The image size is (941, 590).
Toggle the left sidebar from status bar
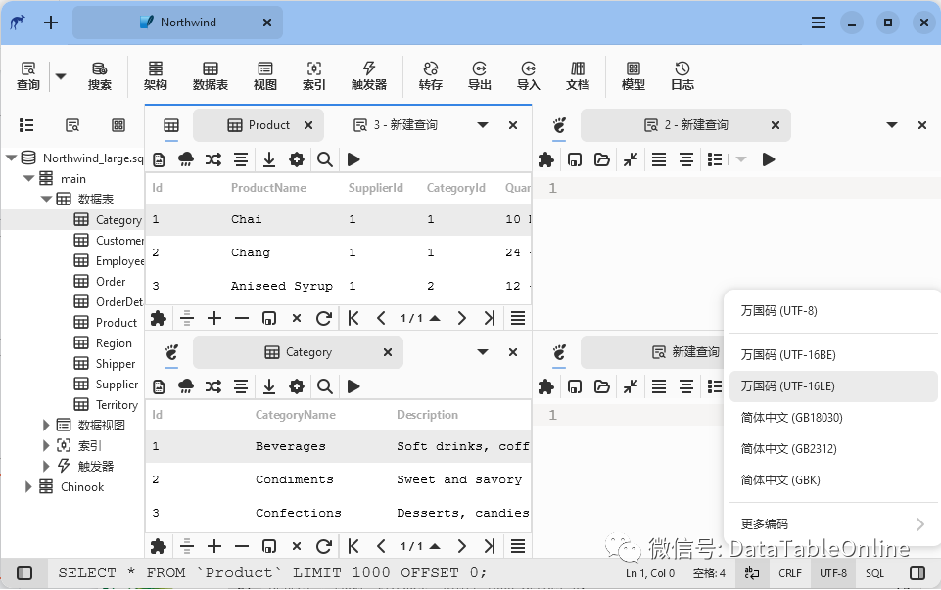tap(25, 573)
